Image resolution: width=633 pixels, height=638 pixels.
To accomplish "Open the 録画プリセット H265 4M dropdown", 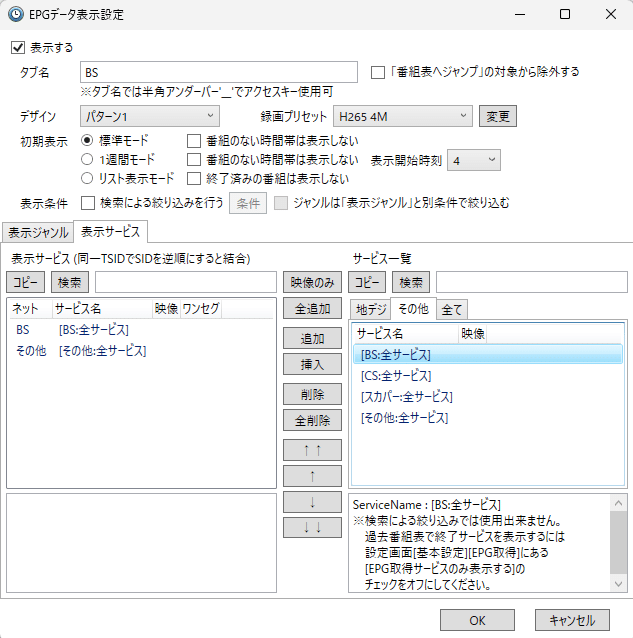I will pyautogui.click(x=403, y=116).
